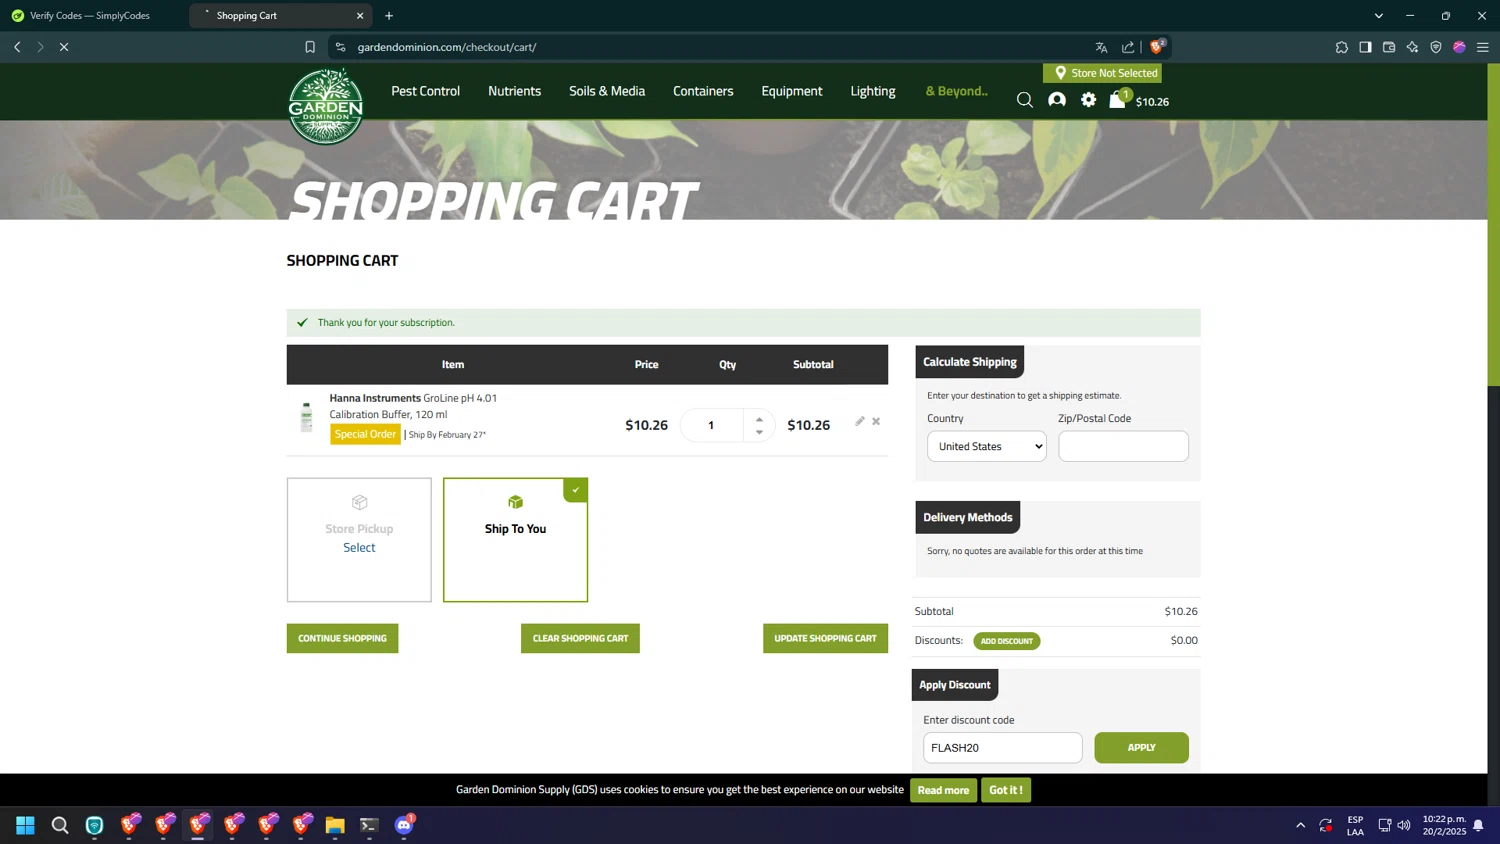This screenshot has height=844, width=1500.
Task: Decrease quantity with the down arrow
Action: [x=759, y=432]
